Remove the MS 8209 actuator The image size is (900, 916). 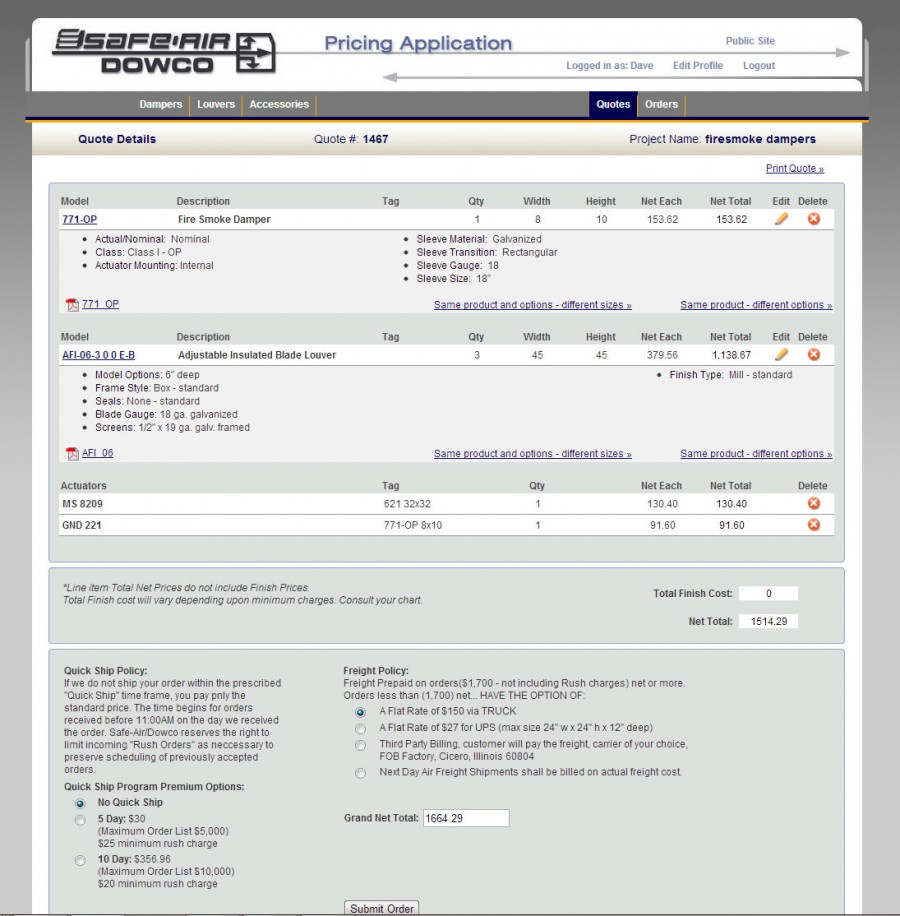tap(813, 504)
